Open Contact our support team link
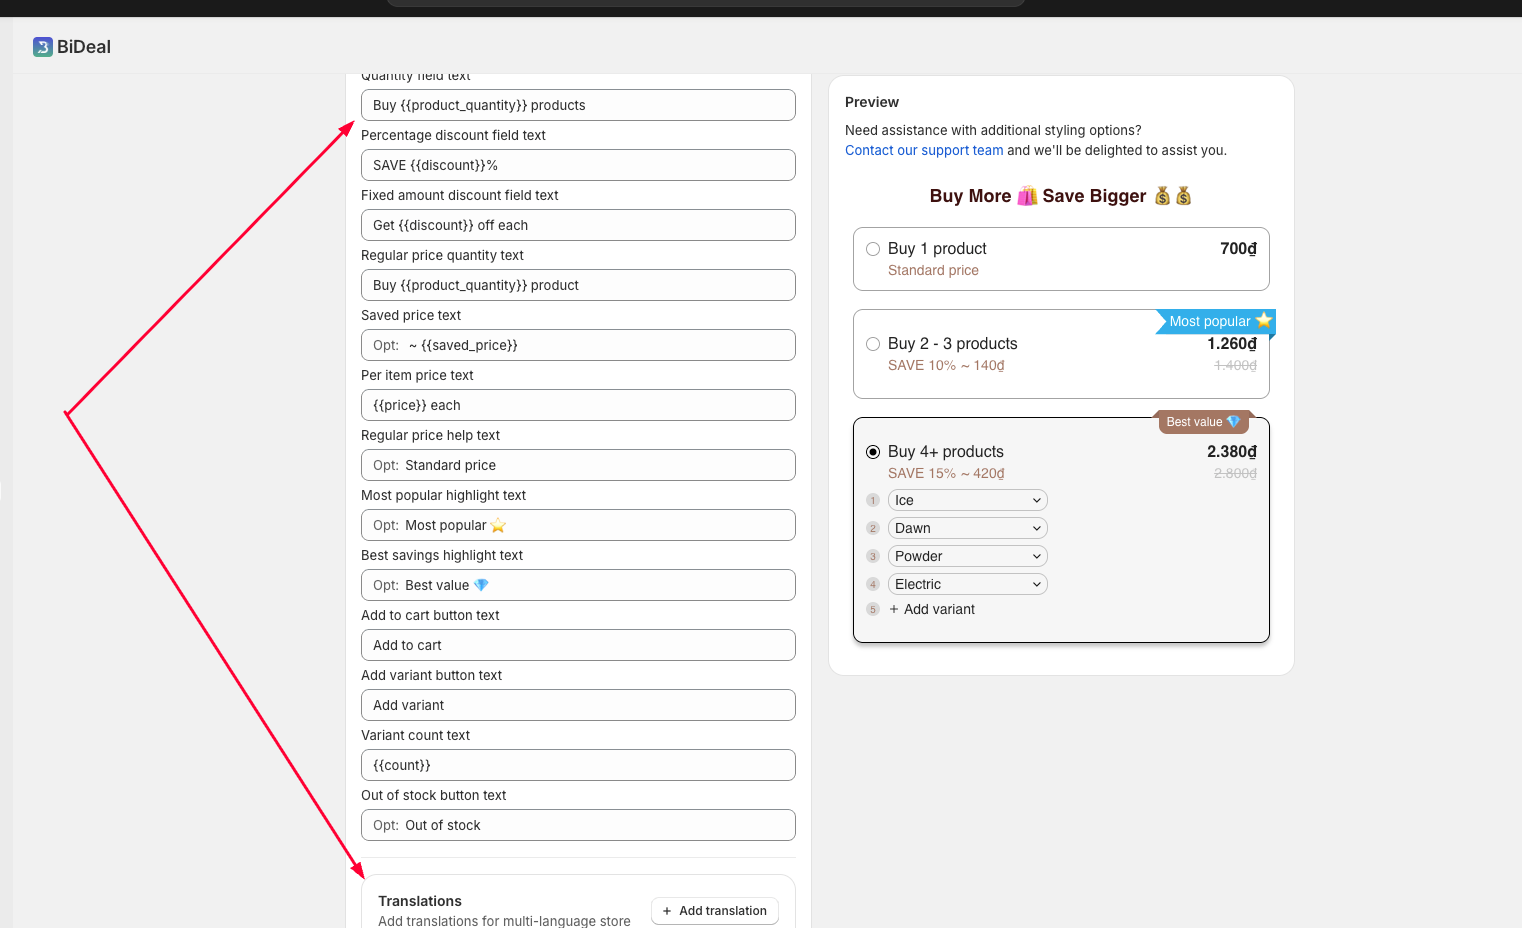The height and width of the screenshot is (928, 1522). click(x=923, y=150)
